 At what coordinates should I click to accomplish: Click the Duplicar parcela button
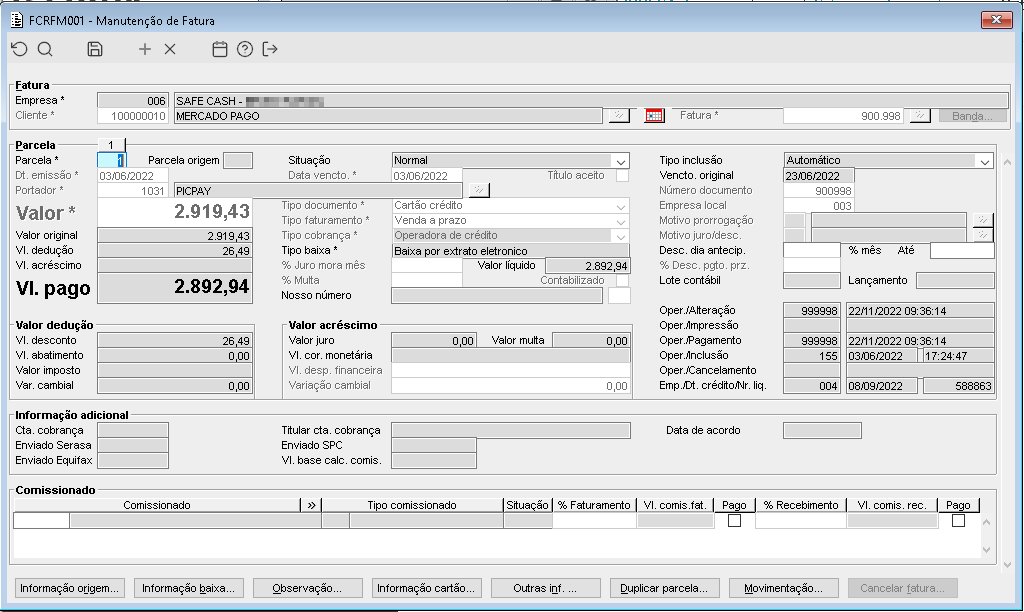click(664, 588)
